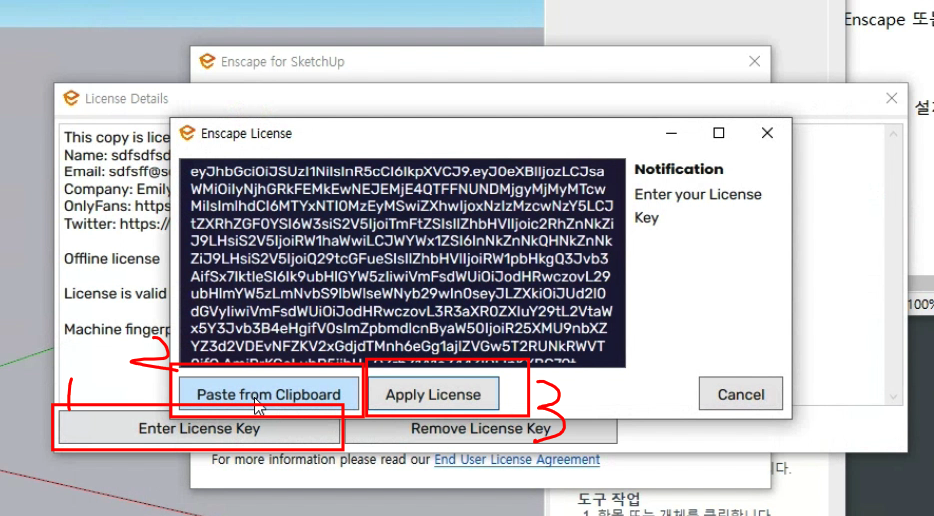This screenshot has width=934, height=516.
Task: Click Enscape logo in Enscape License title bar
Action: [x=187, y=133]
